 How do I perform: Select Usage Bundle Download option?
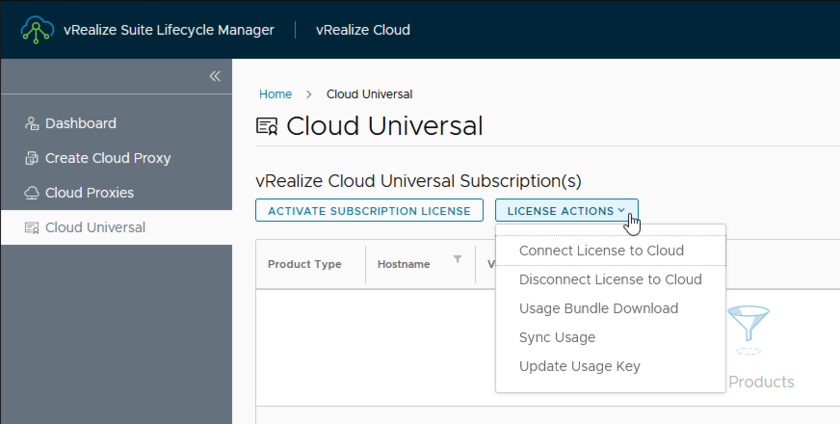pyautogui.click(x=598, y=309)
